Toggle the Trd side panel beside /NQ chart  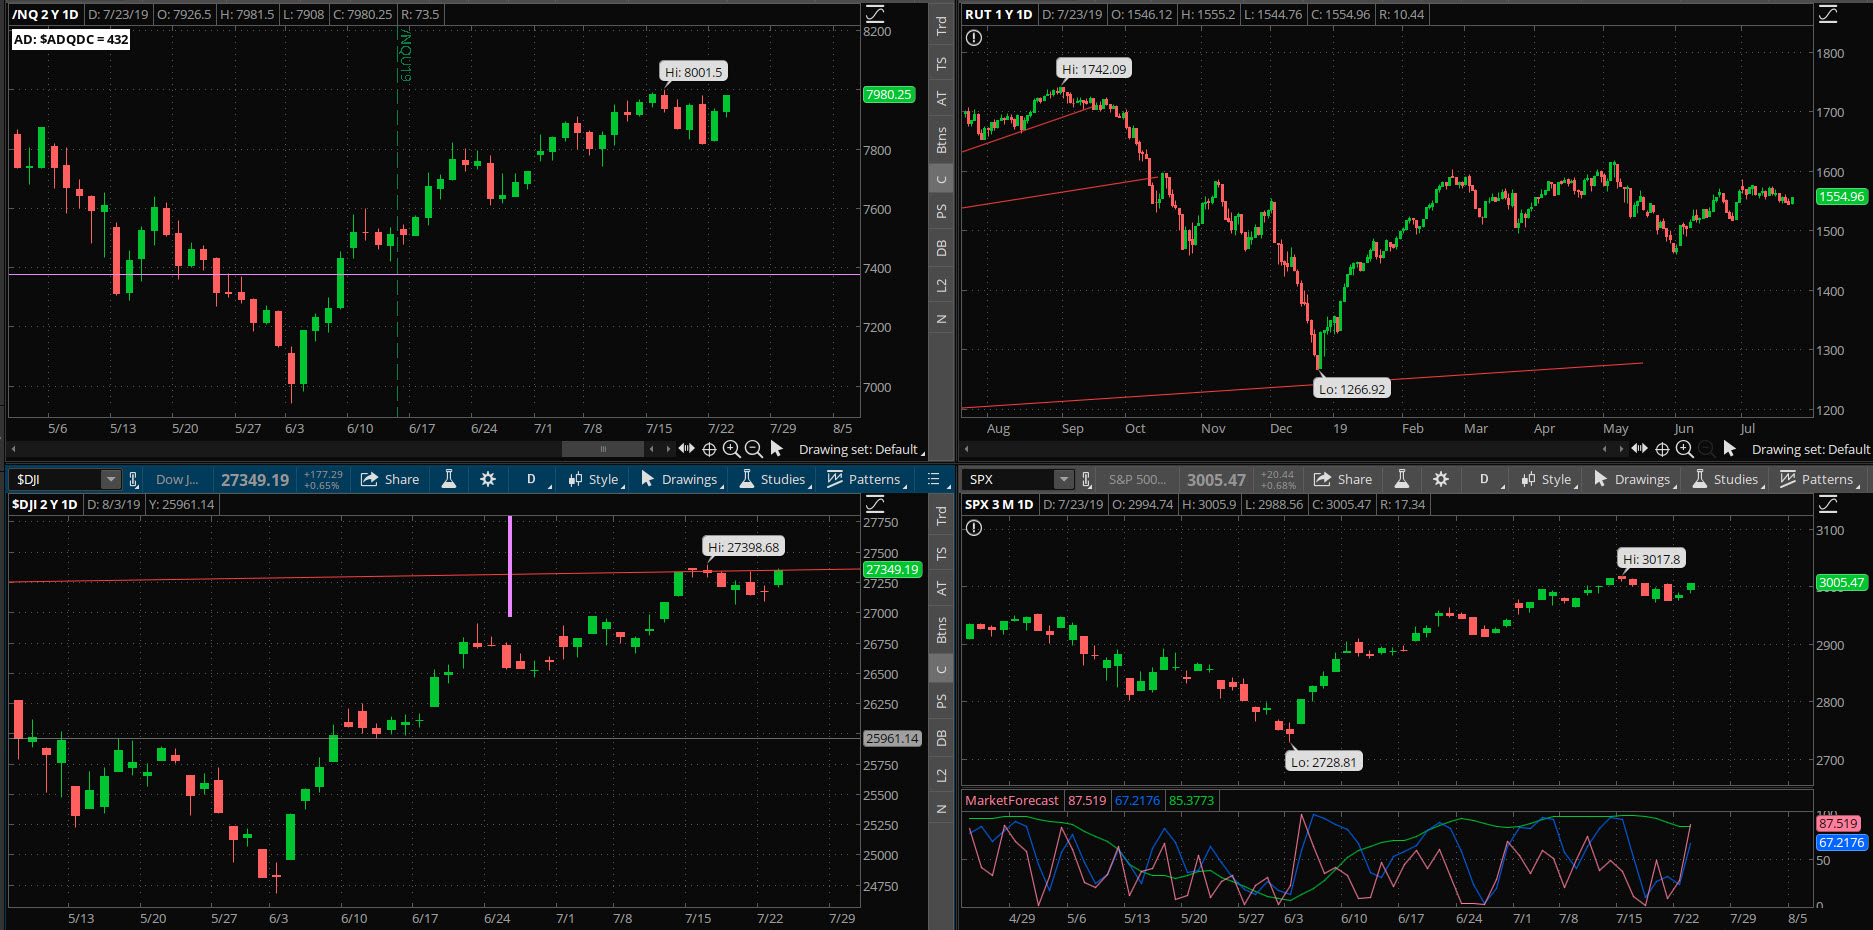click(941, 25)
